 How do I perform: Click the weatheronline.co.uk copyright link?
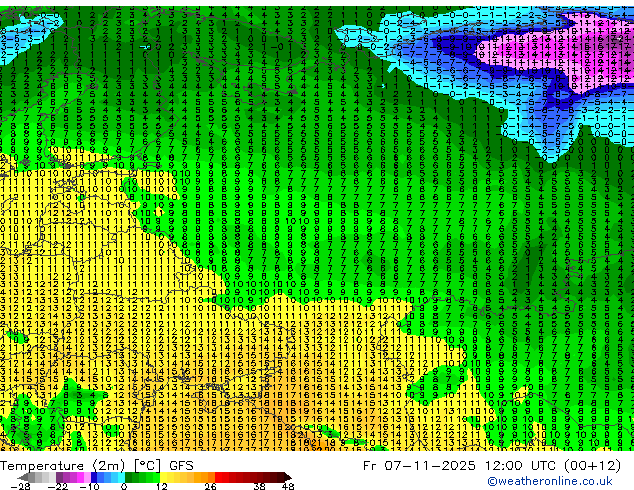point(550,481)
